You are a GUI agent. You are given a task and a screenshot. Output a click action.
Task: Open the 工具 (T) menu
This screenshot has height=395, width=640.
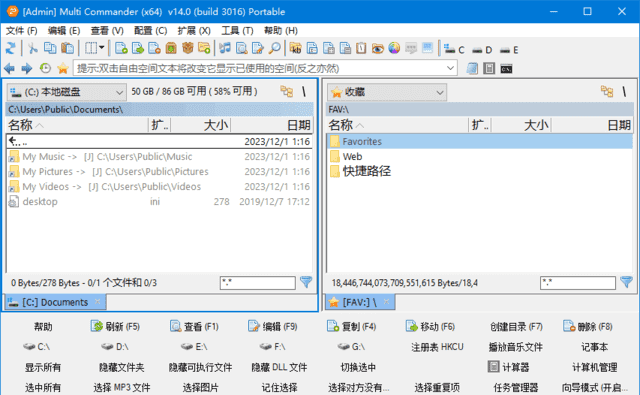click(x=237, y=31)
